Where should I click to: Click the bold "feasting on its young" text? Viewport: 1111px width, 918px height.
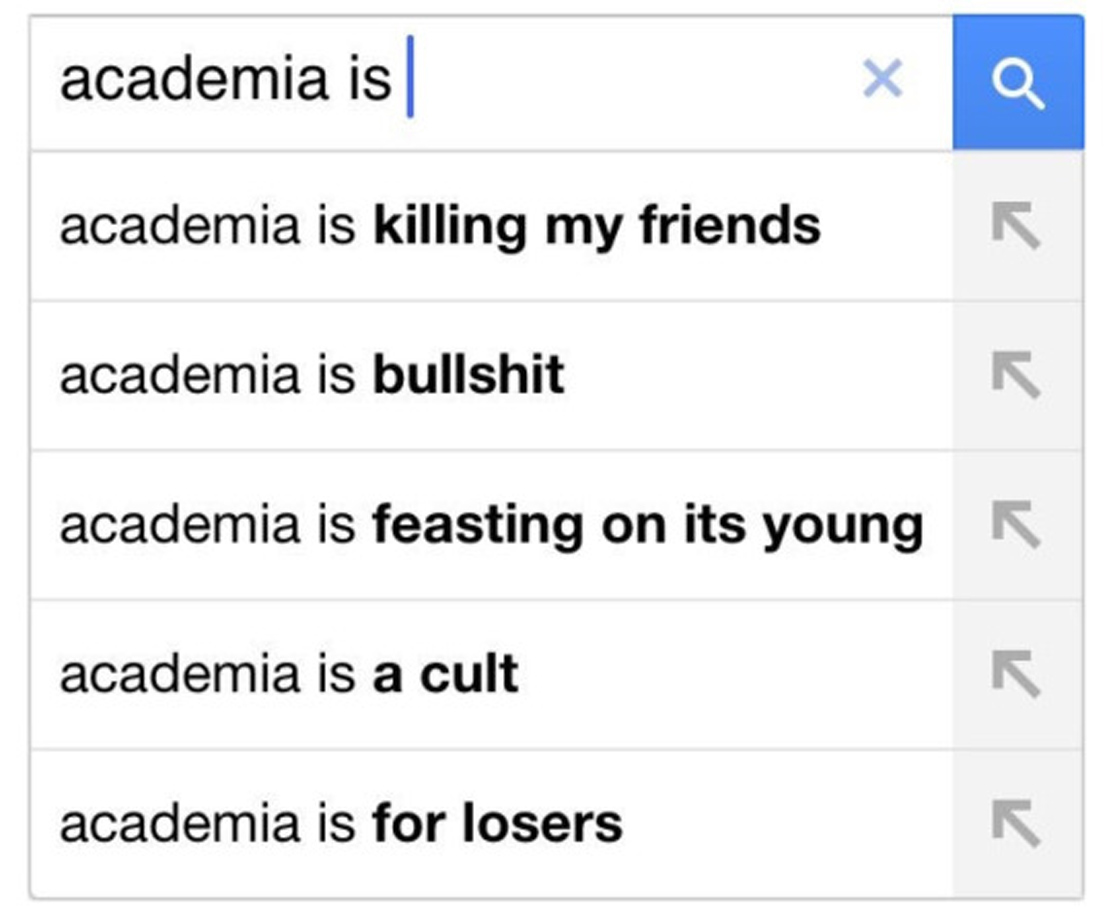coord(647,526)
